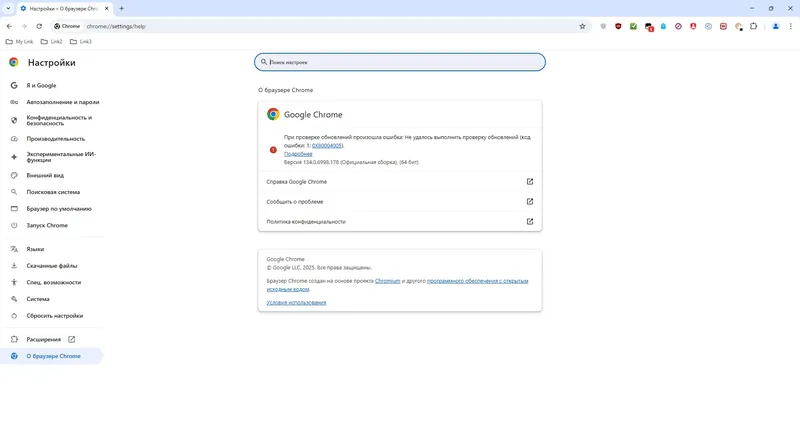
Task: Click the address bar URL chrome://settings/help
Action: coord(116,27)
